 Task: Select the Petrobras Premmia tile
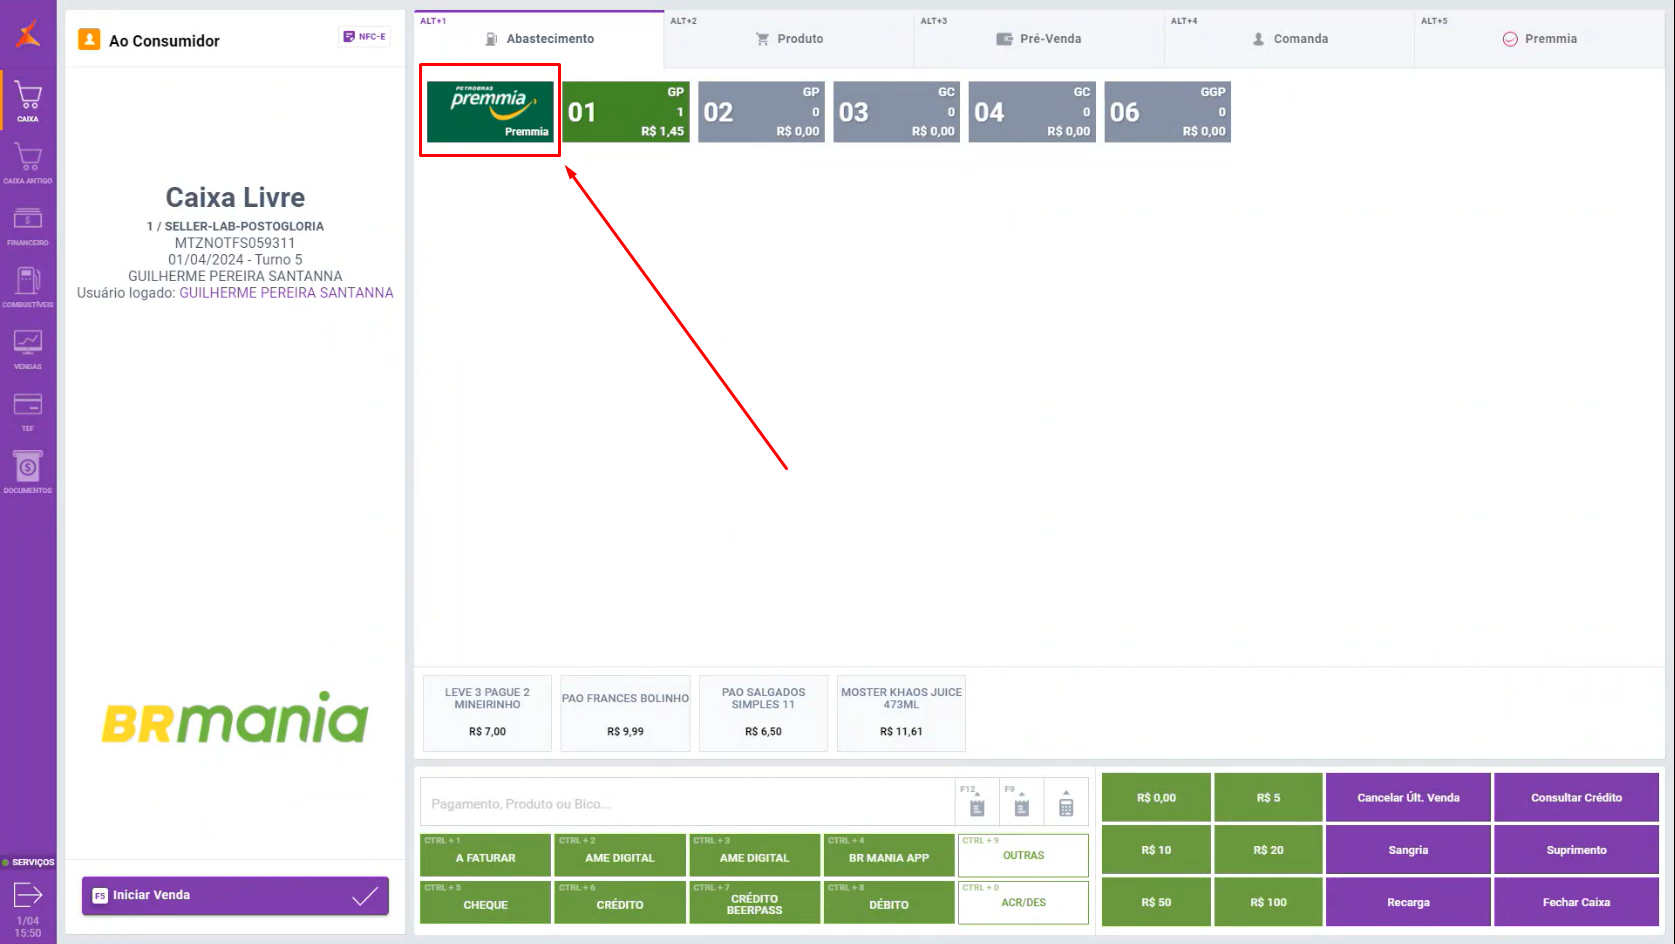coord(490,111)
